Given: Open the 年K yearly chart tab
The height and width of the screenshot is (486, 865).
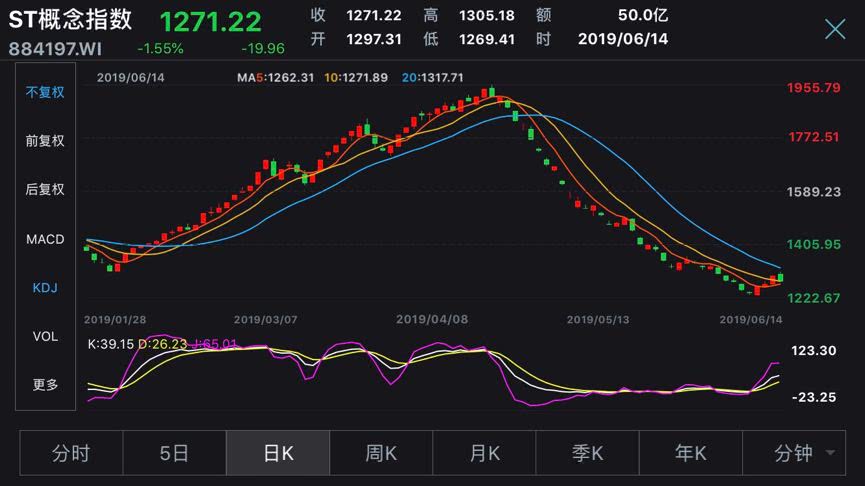Looking at the screenshot, I should click(691, 453).
